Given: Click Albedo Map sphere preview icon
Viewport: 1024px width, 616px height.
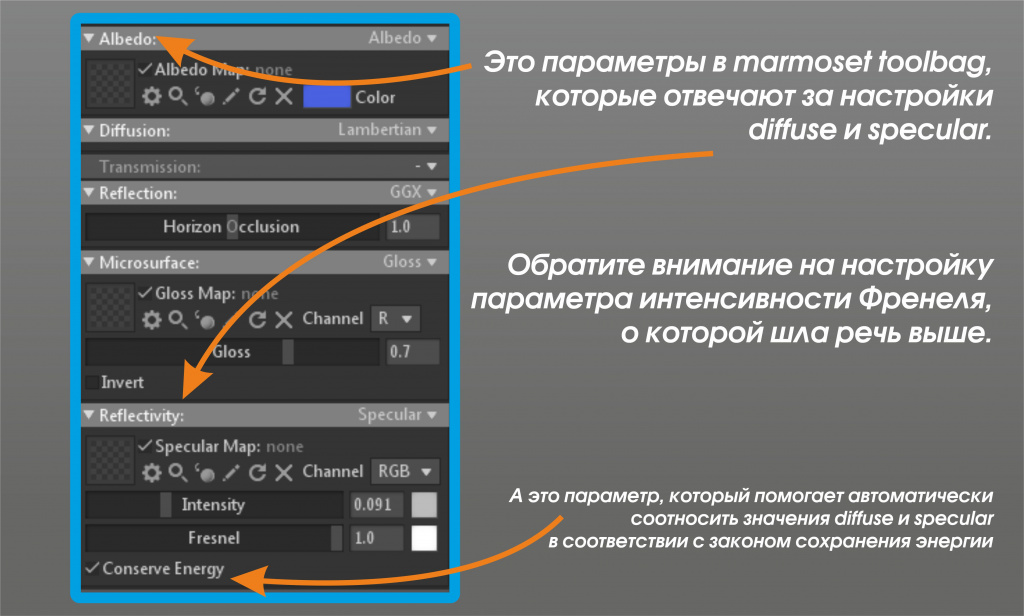Looking at the screenshot, I should (x=204, y=97).
